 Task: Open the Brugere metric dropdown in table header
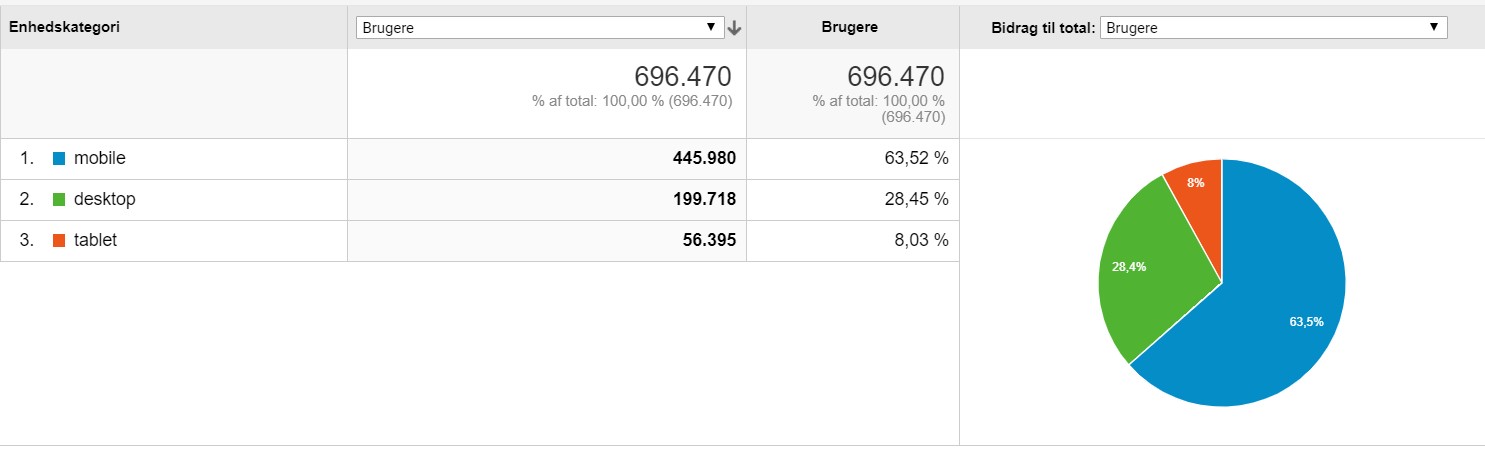pos(540,28)
